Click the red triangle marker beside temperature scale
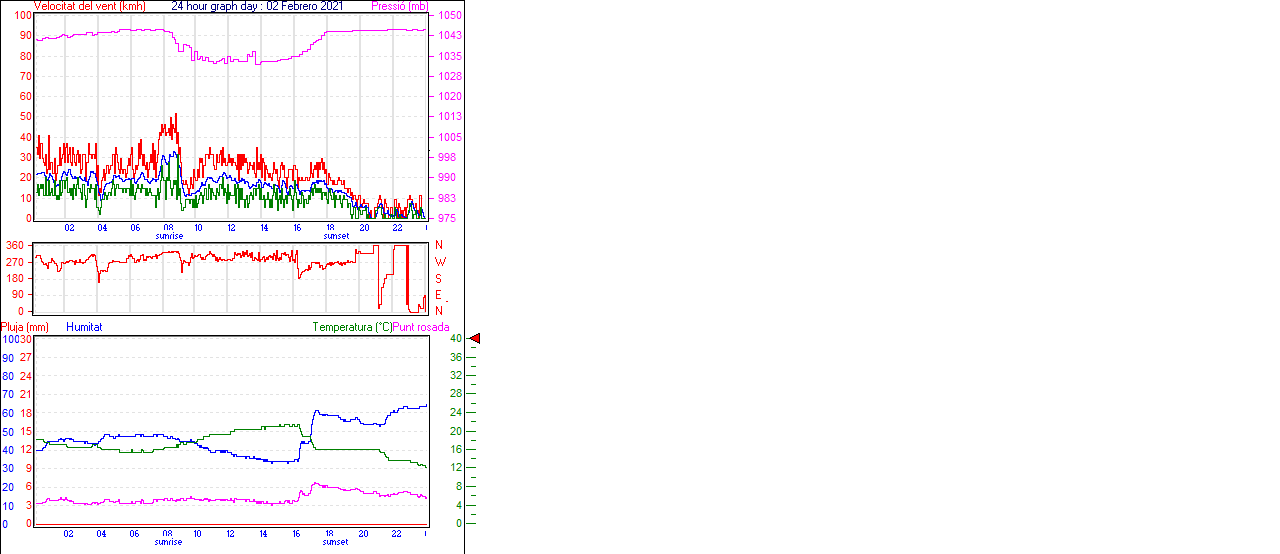This screenshot has height=554, width=1280. point(475,339)
